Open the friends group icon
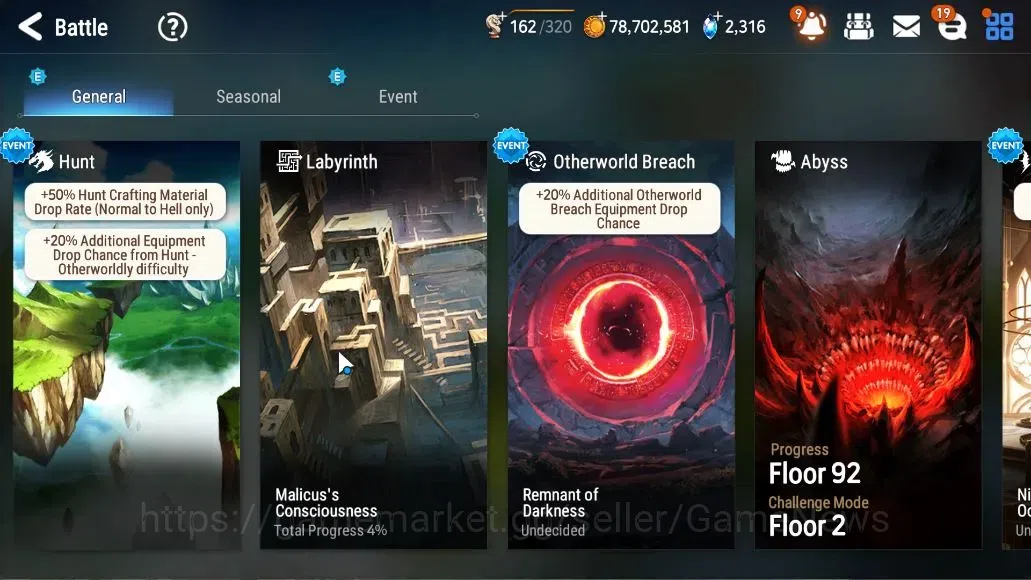The height and width of the screenshot is (580, 1031). (858, 27)
